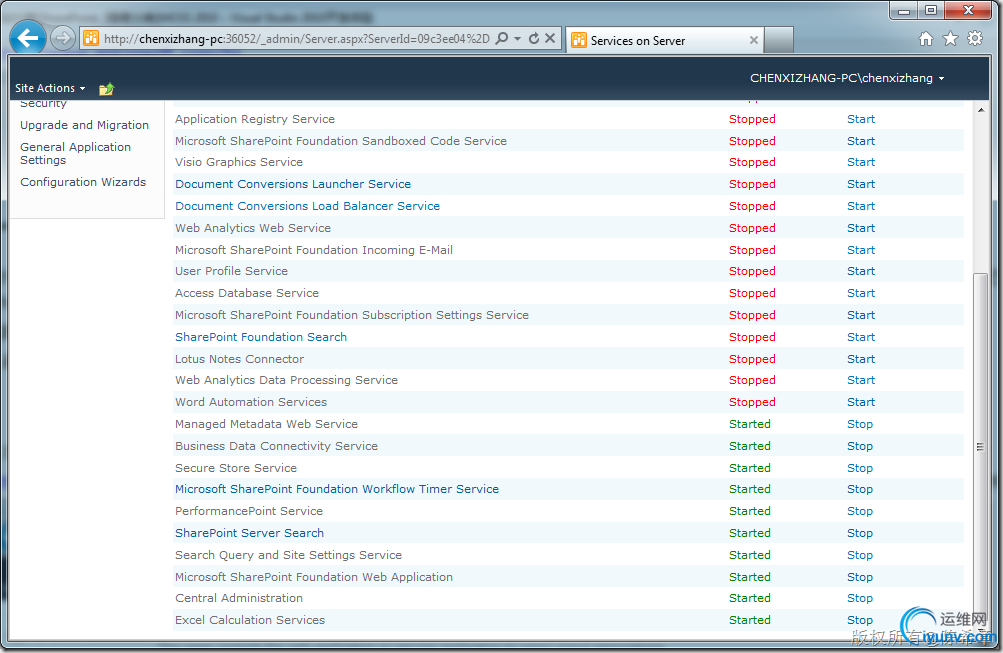Open SharePoint Foundation Search link
Screen dimensions: 1003x653
tap(261, 337)
